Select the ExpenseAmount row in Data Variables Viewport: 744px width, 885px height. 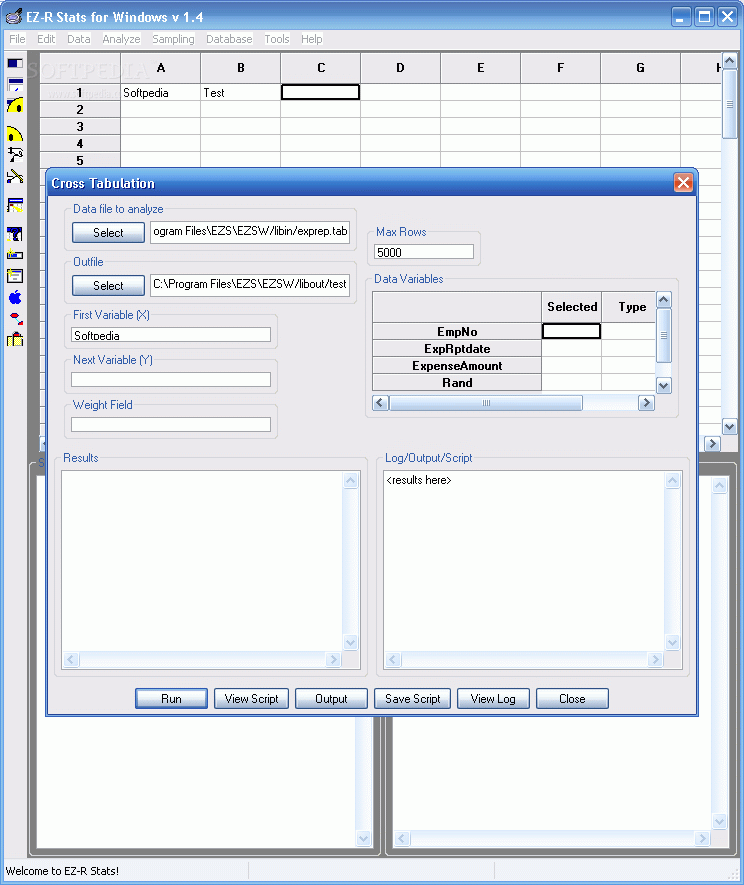coord(457,365)
